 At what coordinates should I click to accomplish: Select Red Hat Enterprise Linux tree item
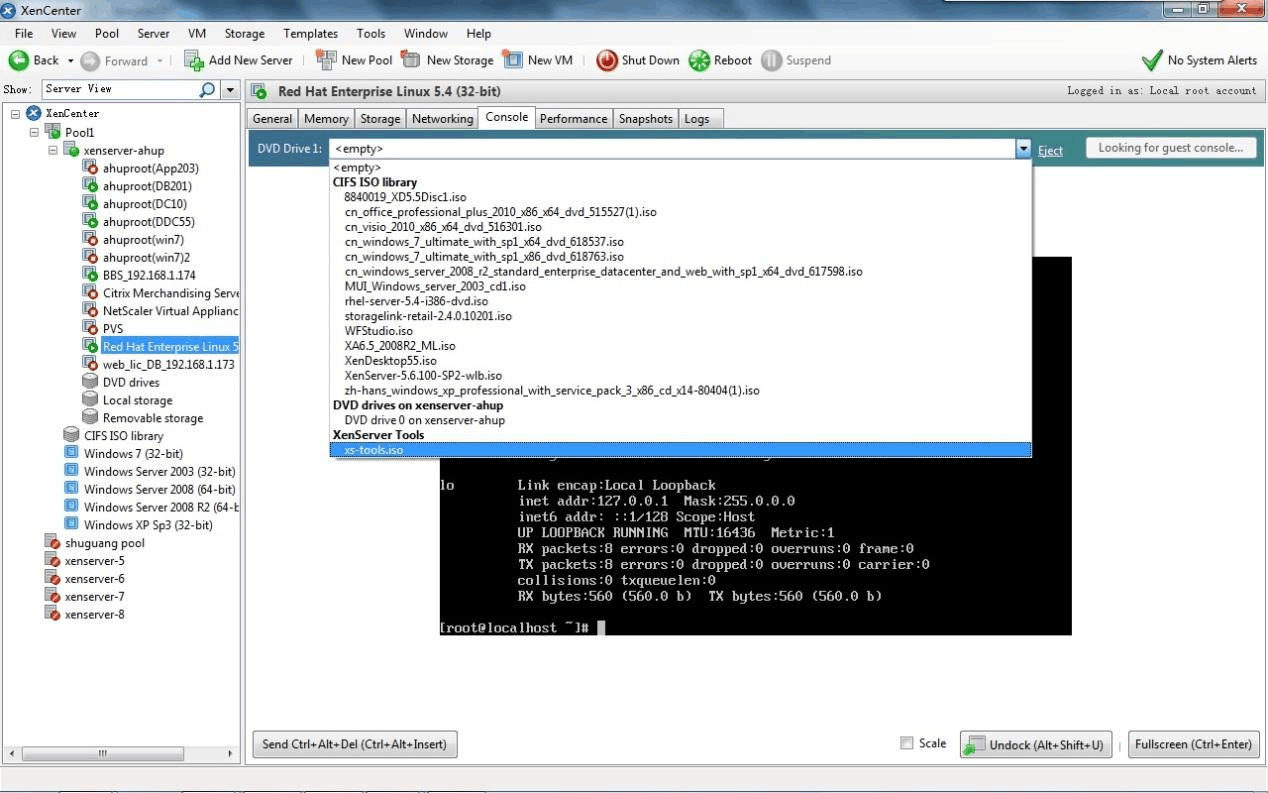(x=170, y=347)
